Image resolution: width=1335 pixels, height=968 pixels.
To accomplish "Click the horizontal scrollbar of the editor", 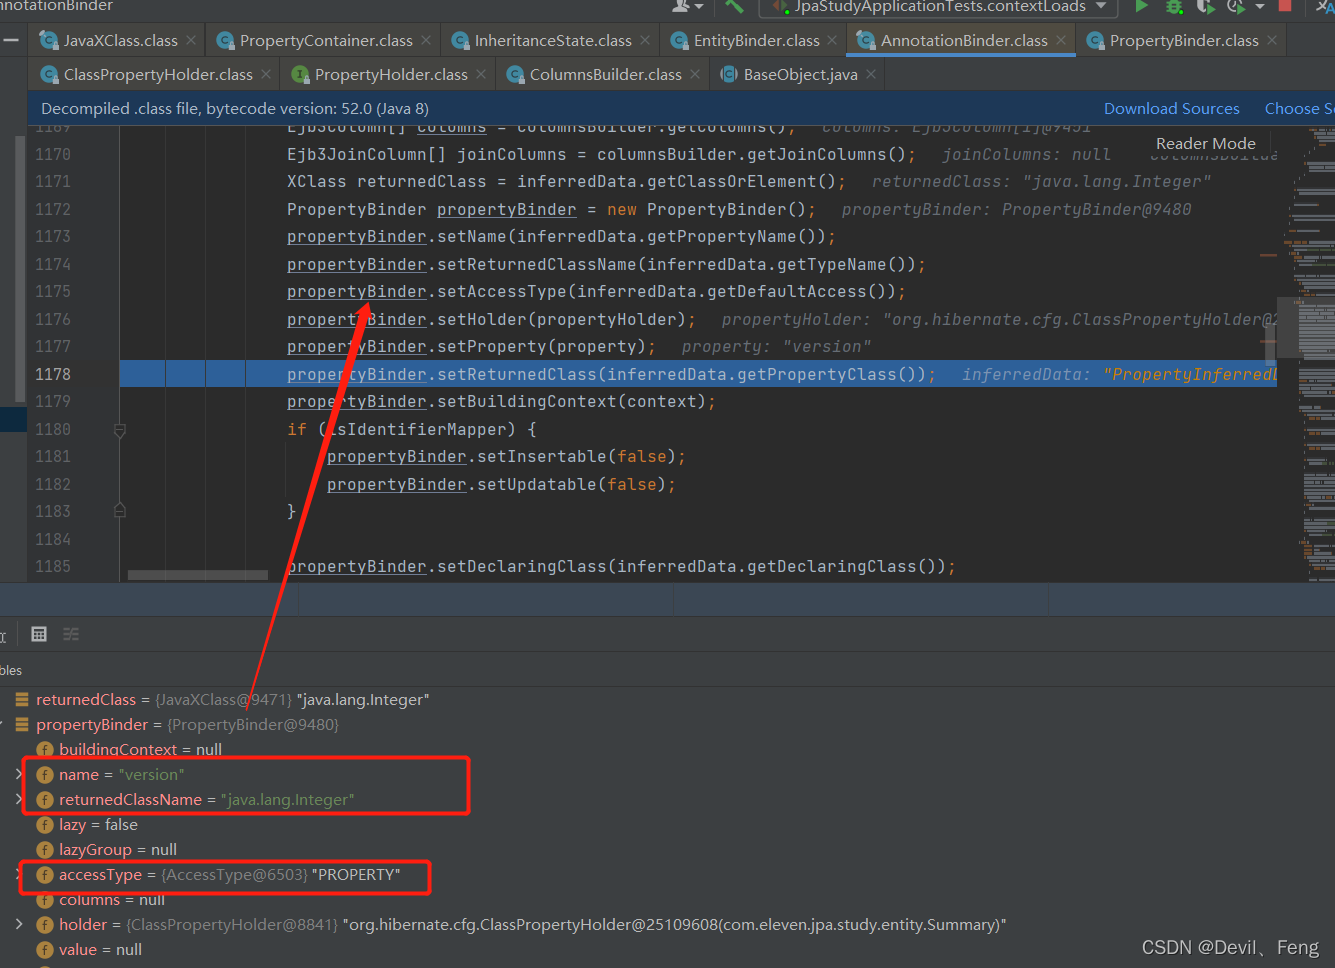I will (x=198, y=575).
